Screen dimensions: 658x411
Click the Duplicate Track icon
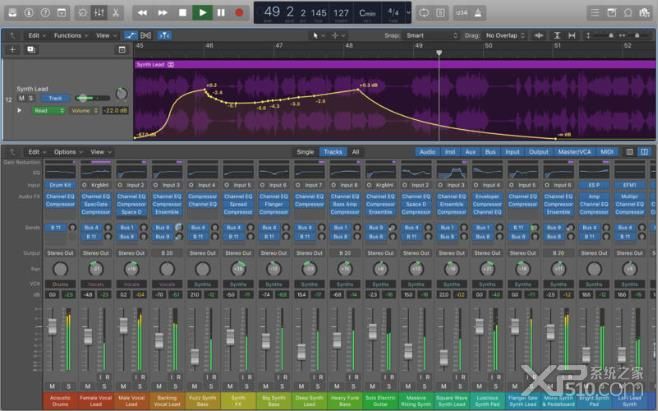pos(31,50)
